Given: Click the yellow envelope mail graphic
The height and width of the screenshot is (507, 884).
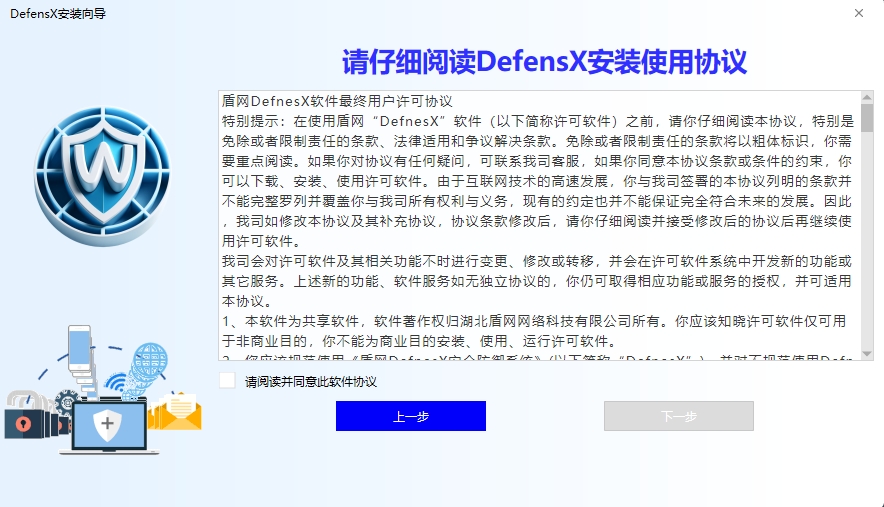Looking at the screenshot, I should point(176,412).
